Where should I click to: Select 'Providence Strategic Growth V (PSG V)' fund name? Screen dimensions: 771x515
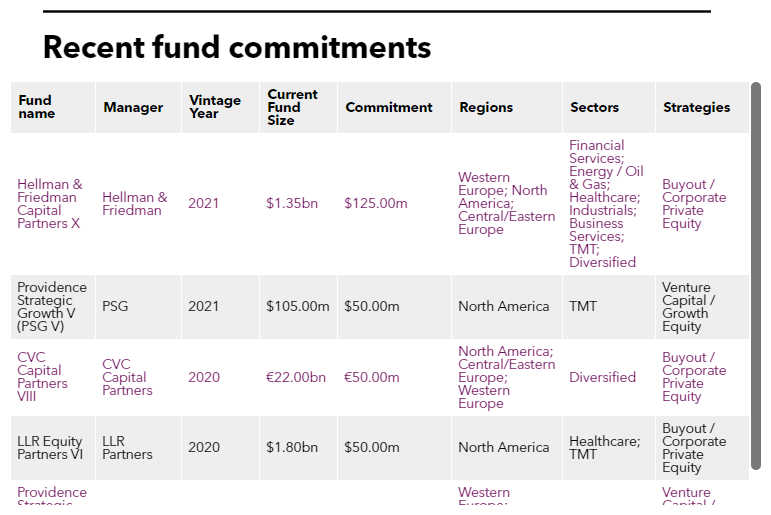click(x=52, y=306)
